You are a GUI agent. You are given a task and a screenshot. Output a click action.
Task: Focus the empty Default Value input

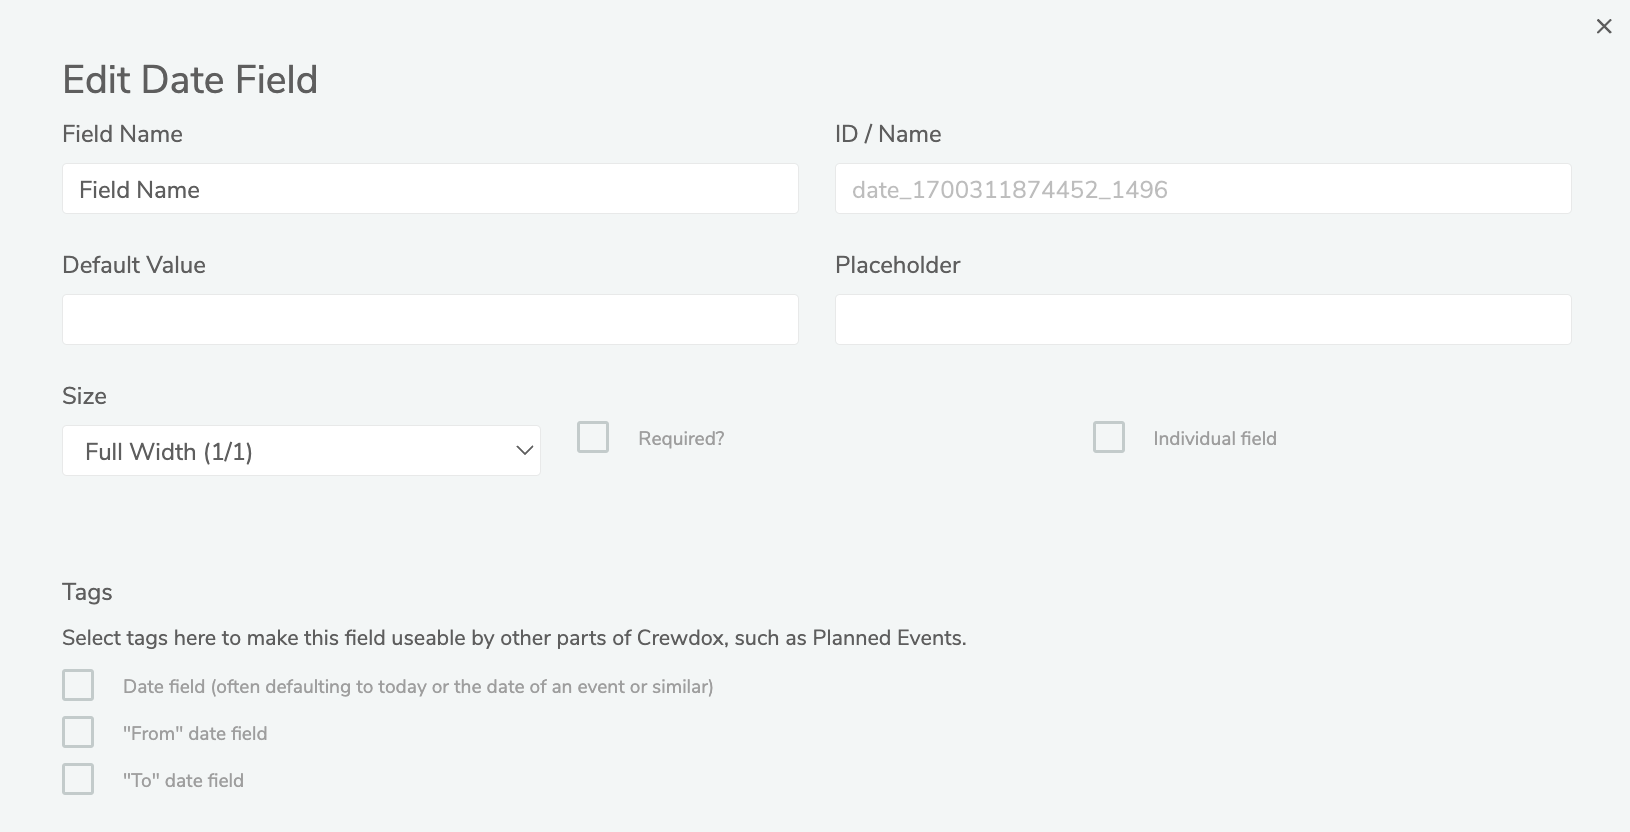[x=430, y=320]
